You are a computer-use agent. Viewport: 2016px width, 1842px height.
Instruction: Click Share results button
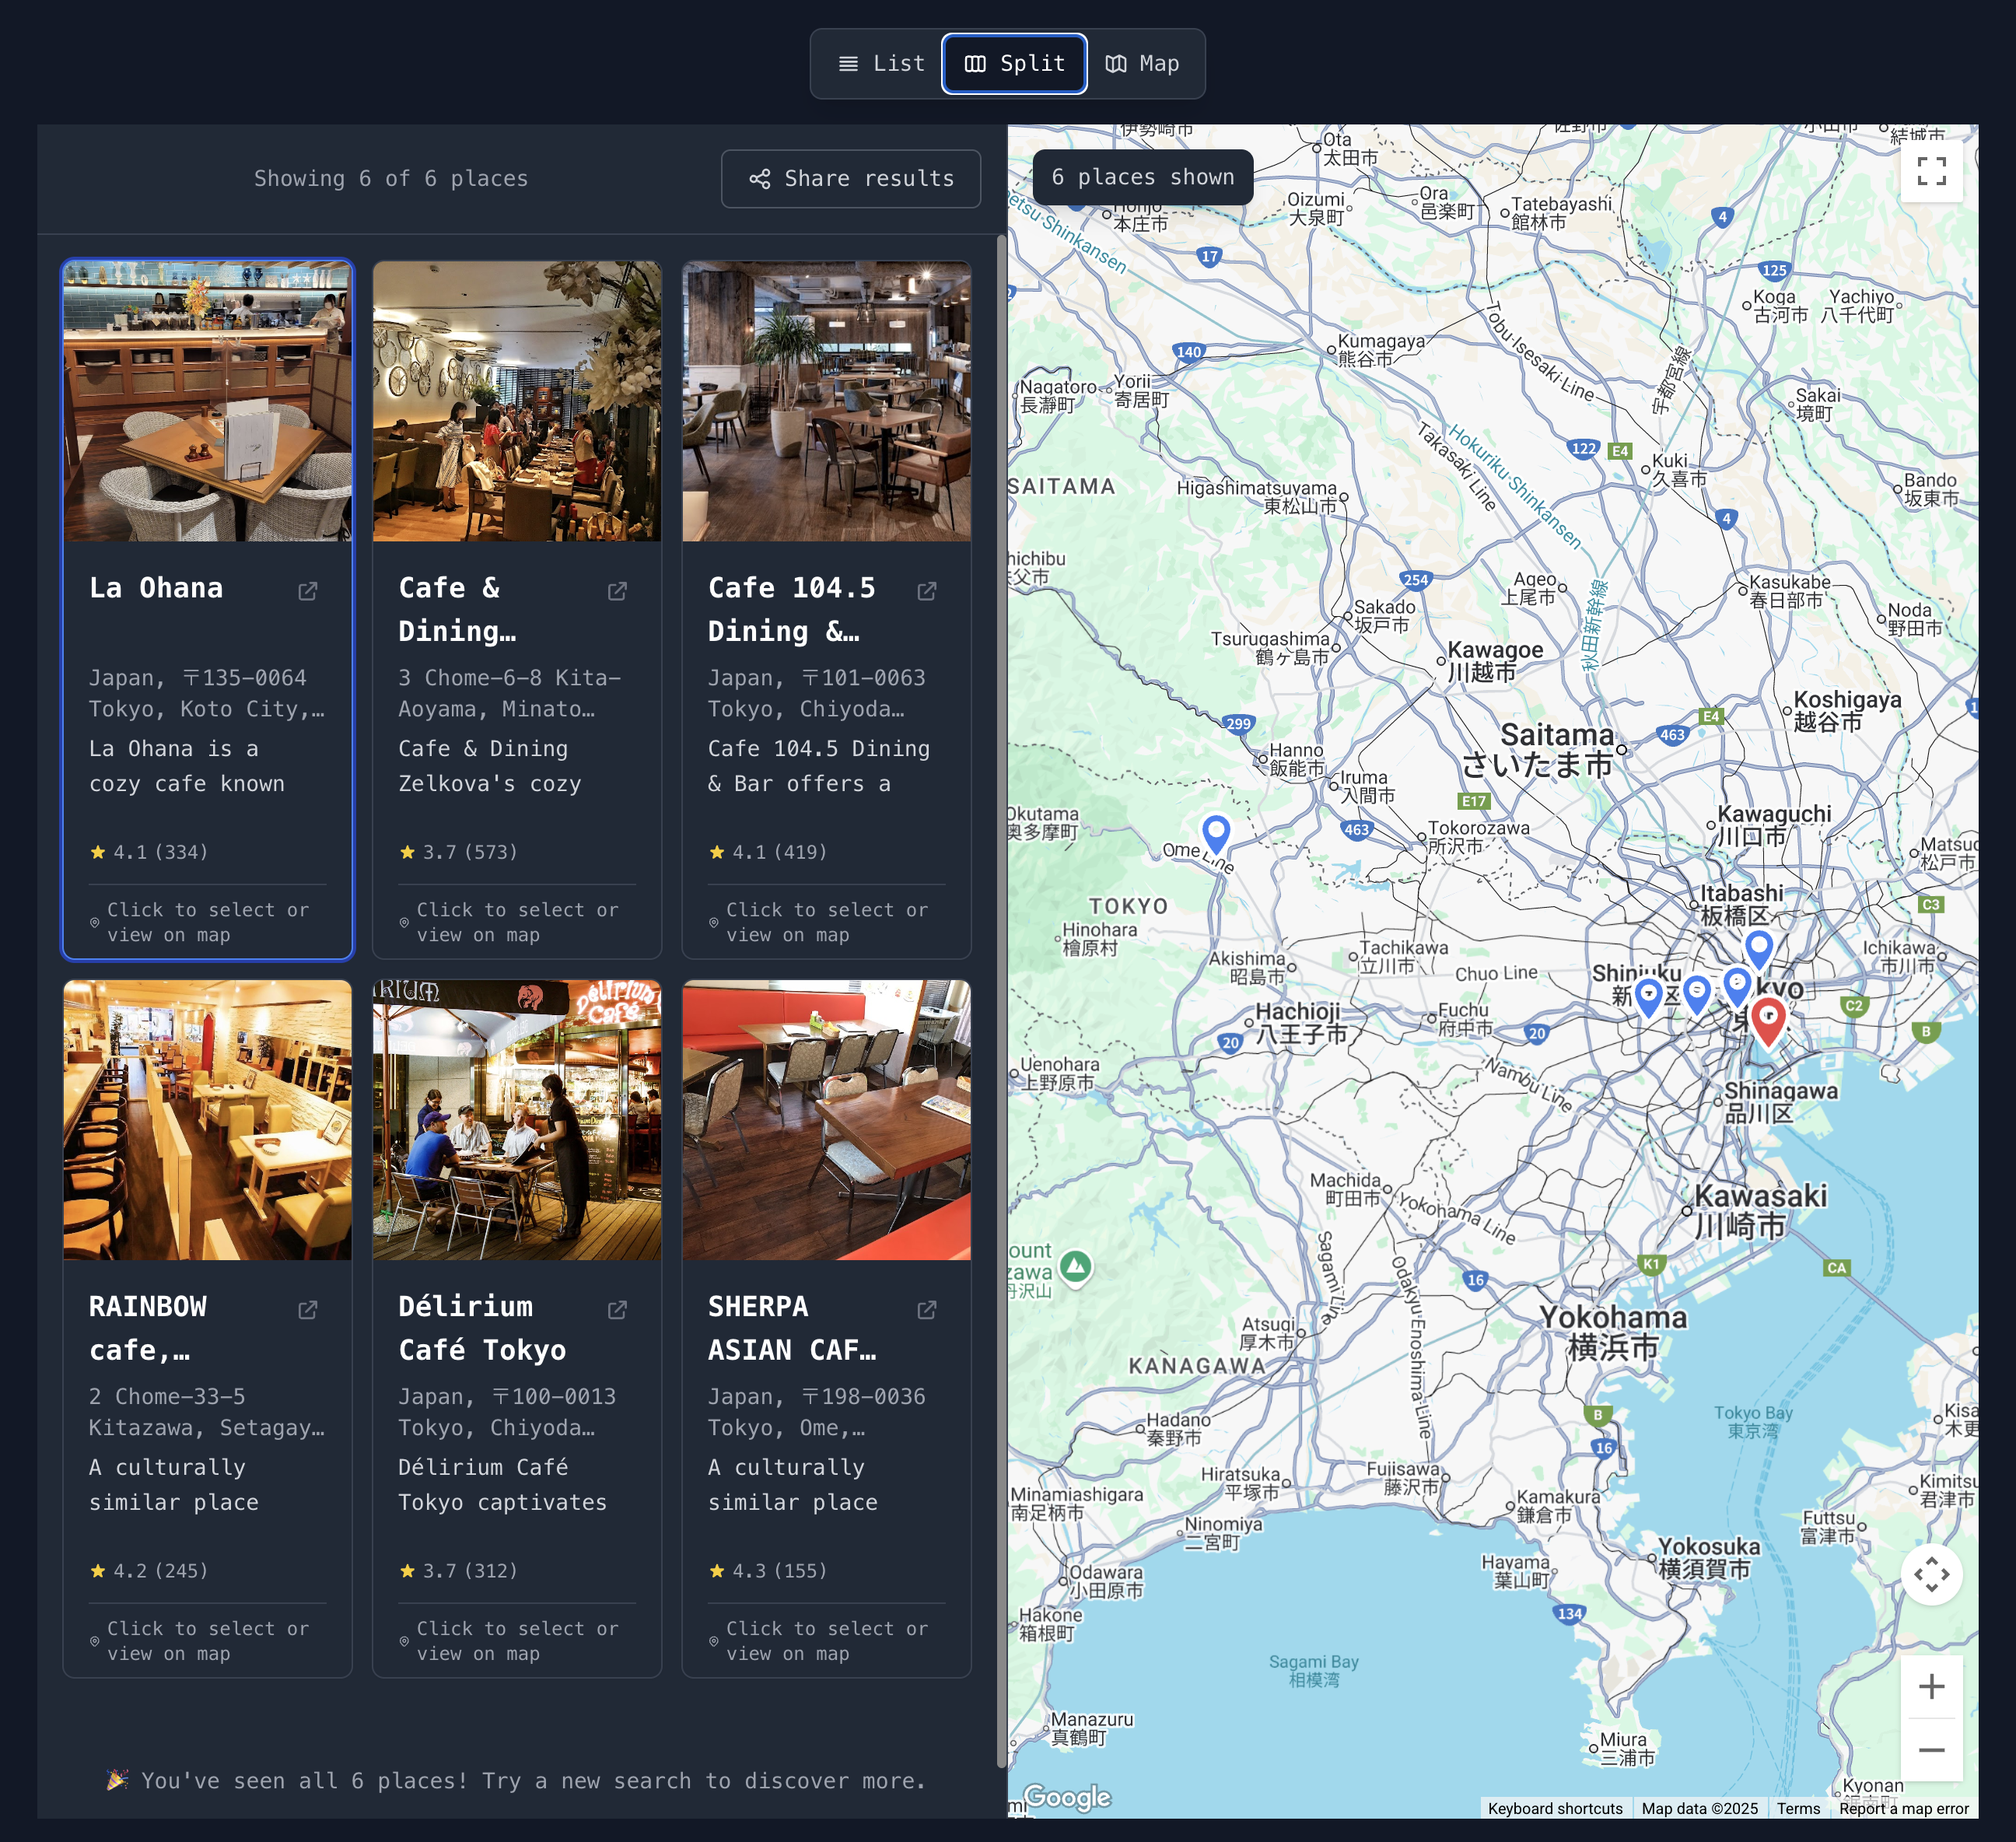(x=851, y=179)
